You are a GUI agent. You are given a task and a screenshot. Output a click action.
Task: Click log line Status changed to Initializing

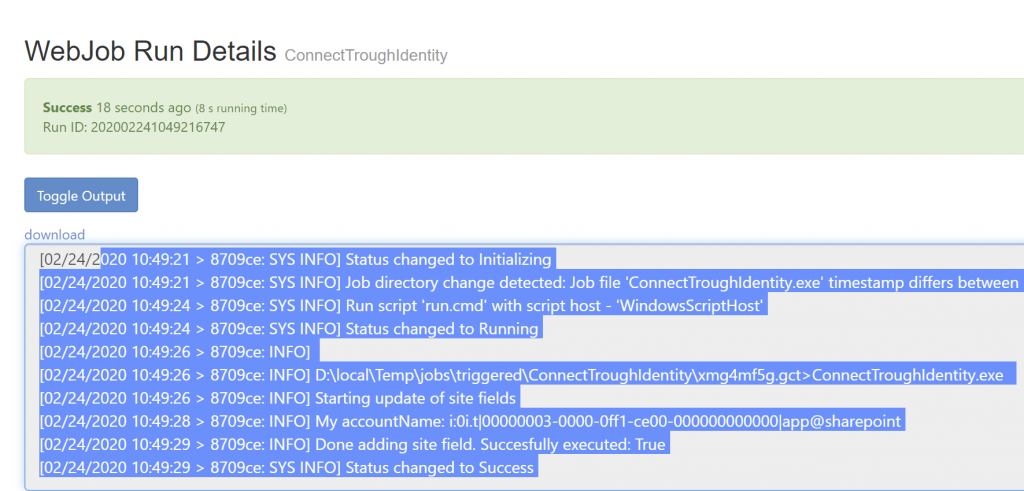pyautogui.click(x=296, y=260)
